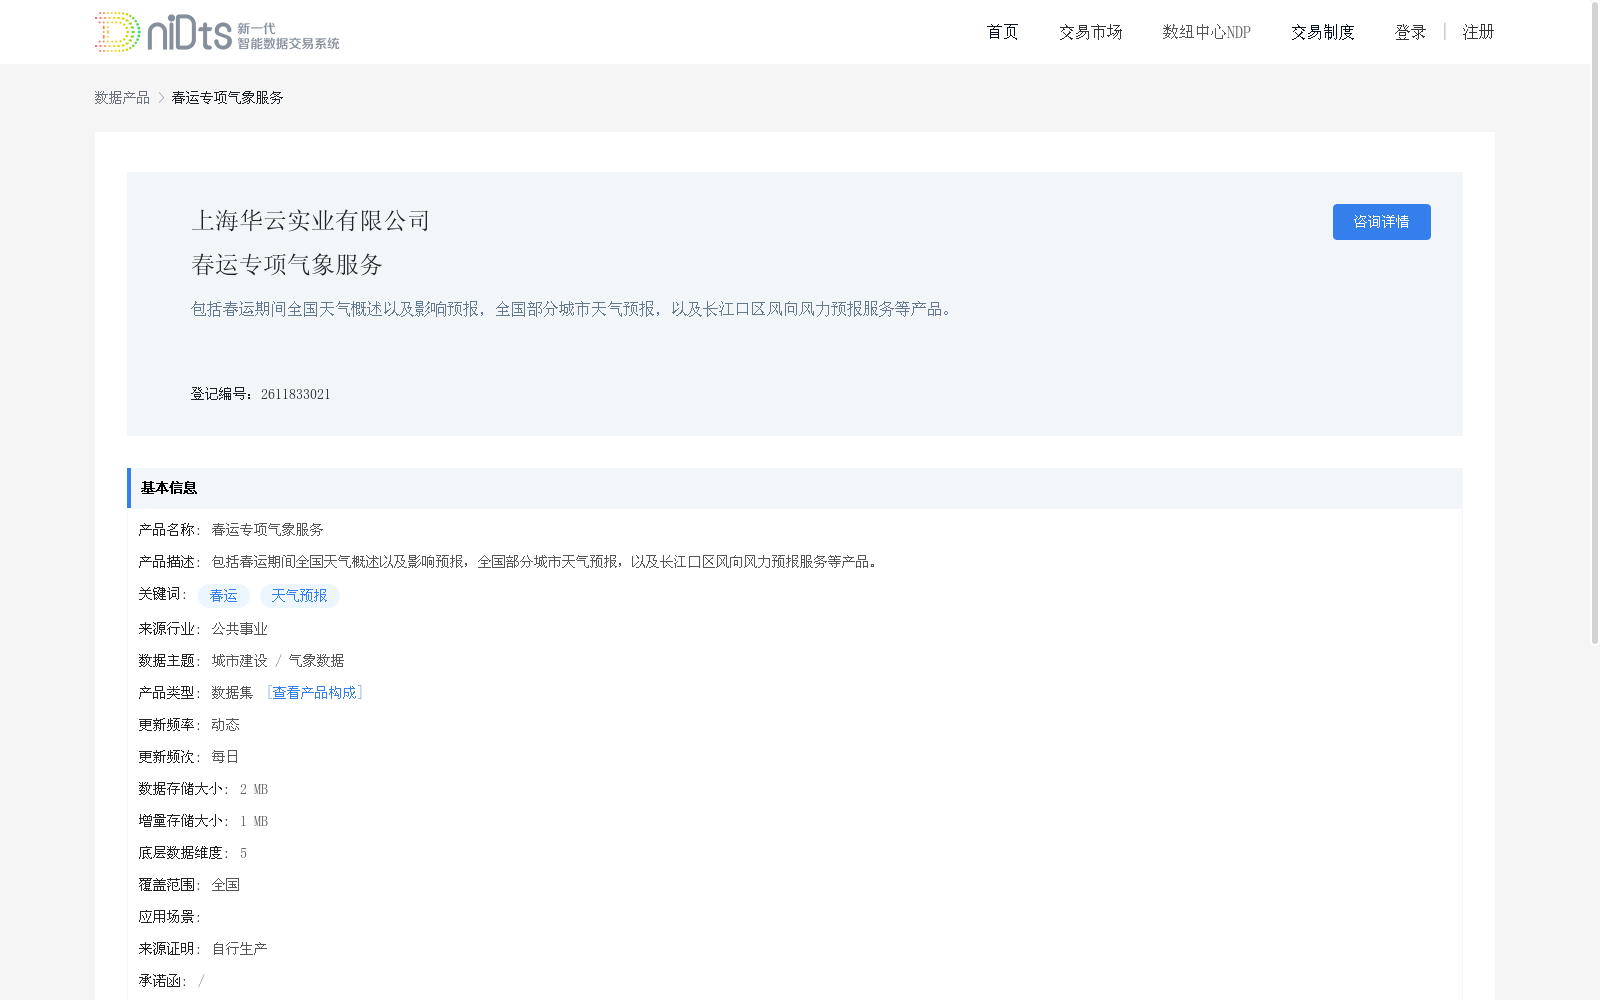Screen dimensions: 1600x1000
Task: Open the 首页 menu item
Action: tap(1001, 31)
